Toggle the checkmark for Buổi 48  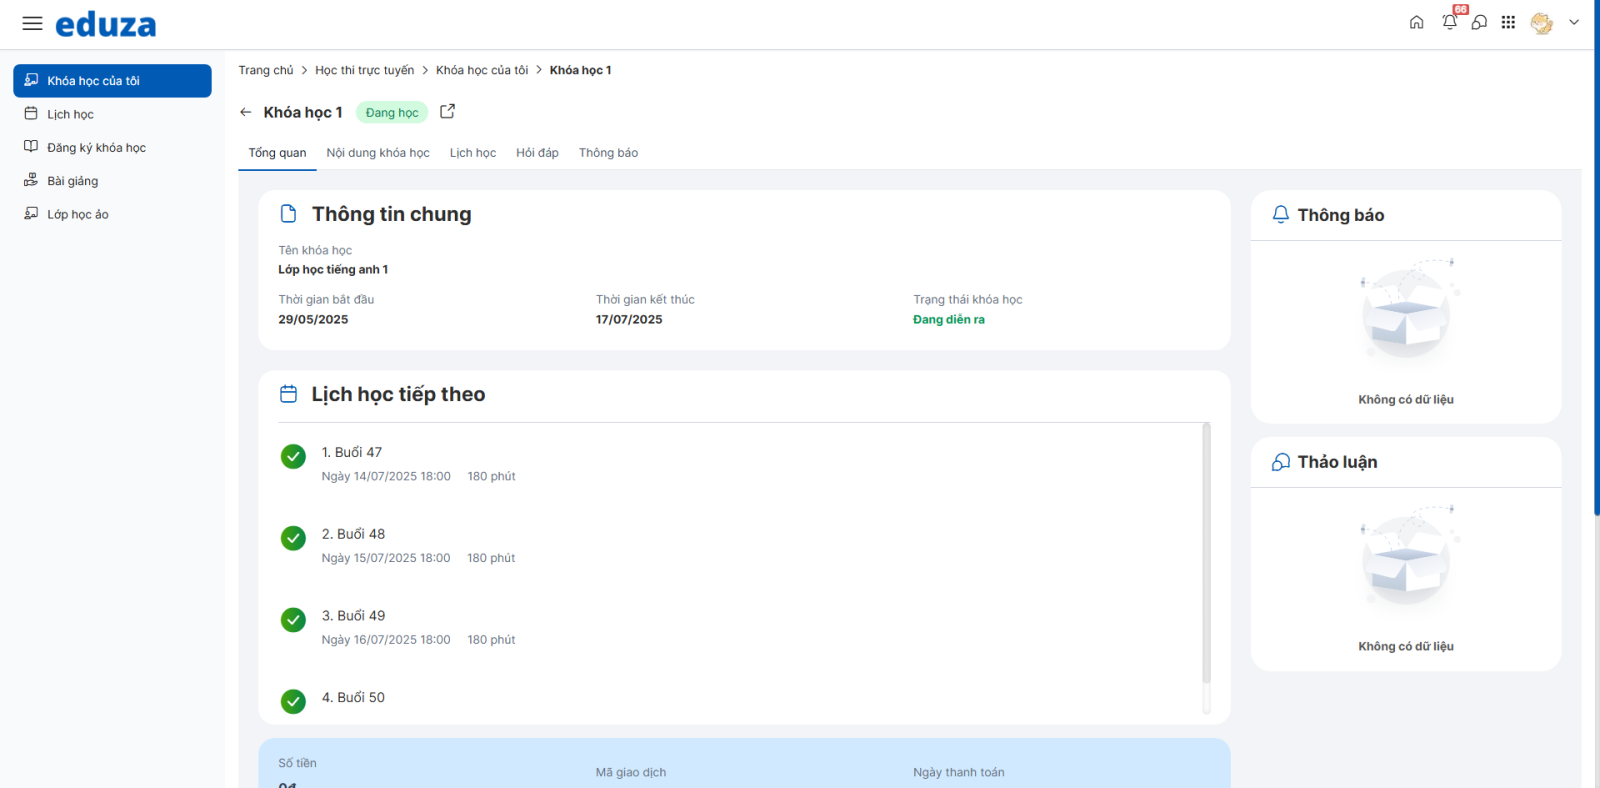(293, 539)
